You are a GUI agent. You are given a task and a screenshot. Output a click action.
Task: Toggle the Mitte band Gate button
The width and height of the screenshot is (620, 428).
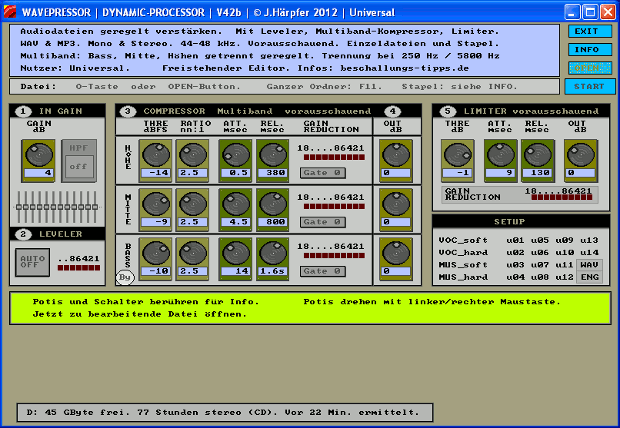pyautogui.click(x=323, y=222)
